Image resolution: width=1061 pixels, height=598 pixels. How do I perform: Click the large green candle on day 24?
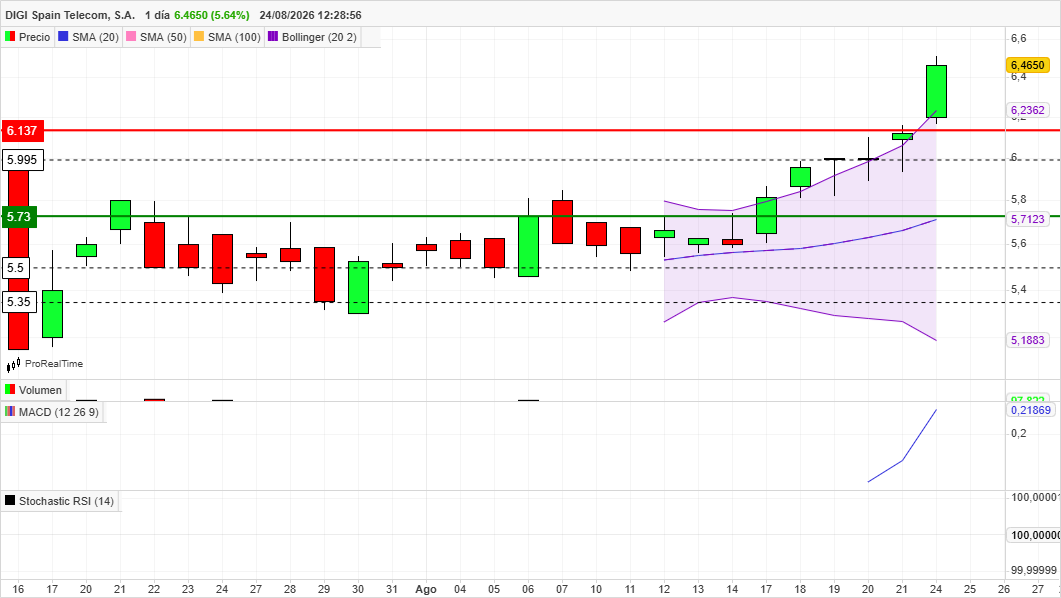pos(936,91)
